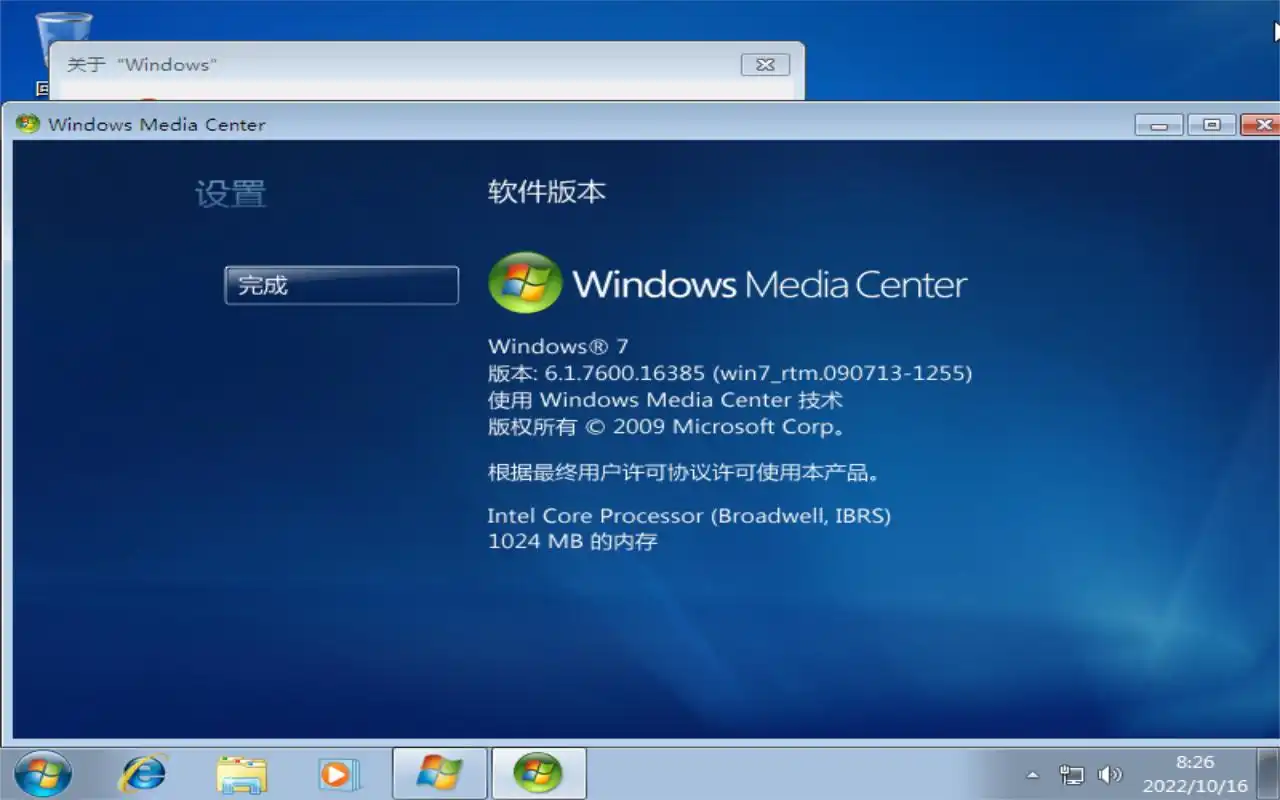Click the Media Center title bar icon

tap(28, 124)
